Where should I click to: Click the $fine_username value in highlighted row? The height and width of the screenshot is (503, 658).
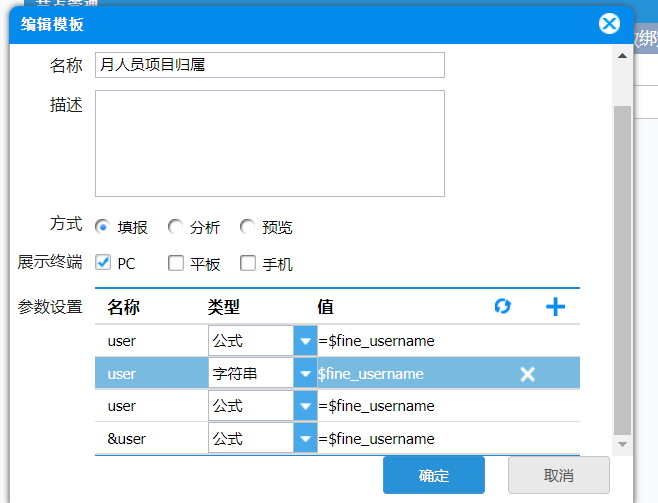click(x=370, y=374)
